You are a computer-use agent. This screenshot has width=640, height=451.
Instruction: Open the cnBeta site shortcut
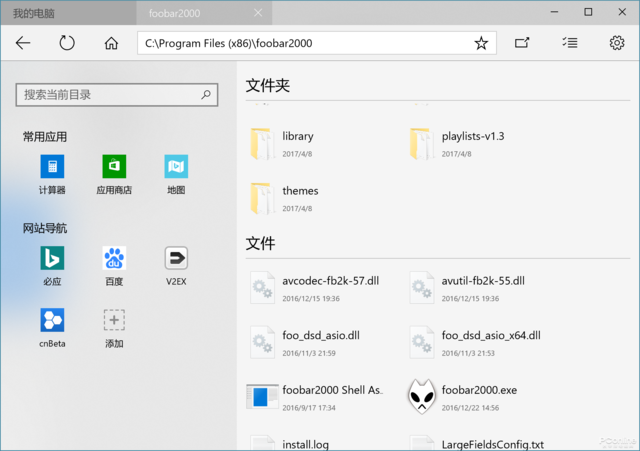(x=52, y=320)
